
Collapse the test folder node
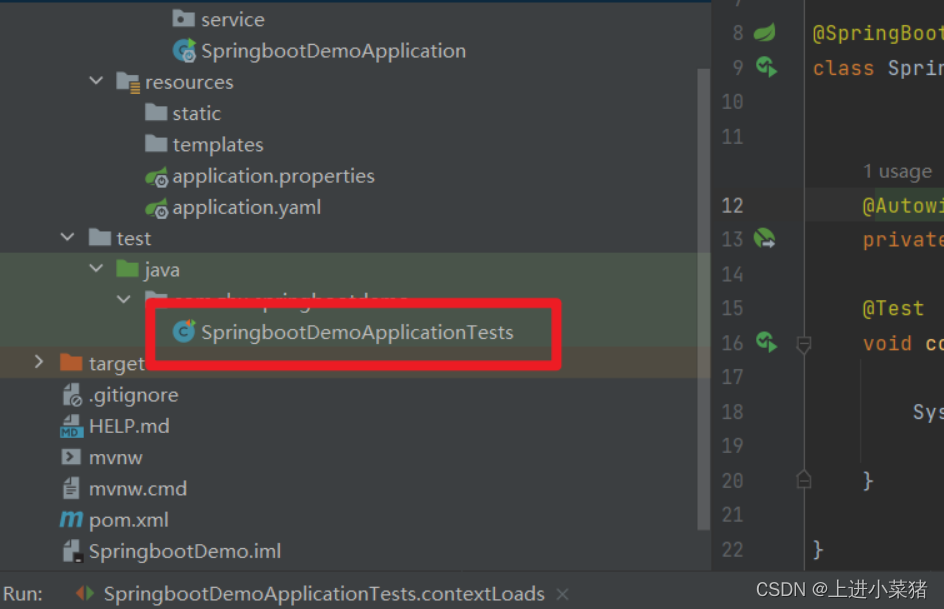68,238
